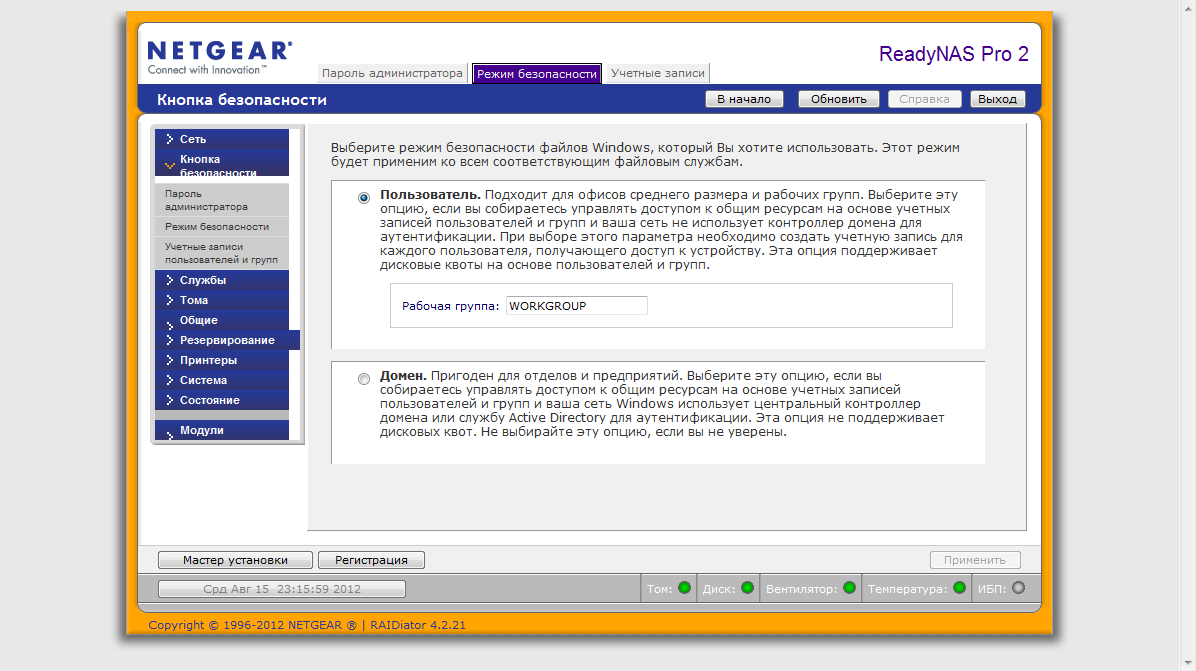Click the 'ReadyNAS Pro 2' product title
The width and height of the screenshot is (1196, 671).
click(x=953, y=54)
